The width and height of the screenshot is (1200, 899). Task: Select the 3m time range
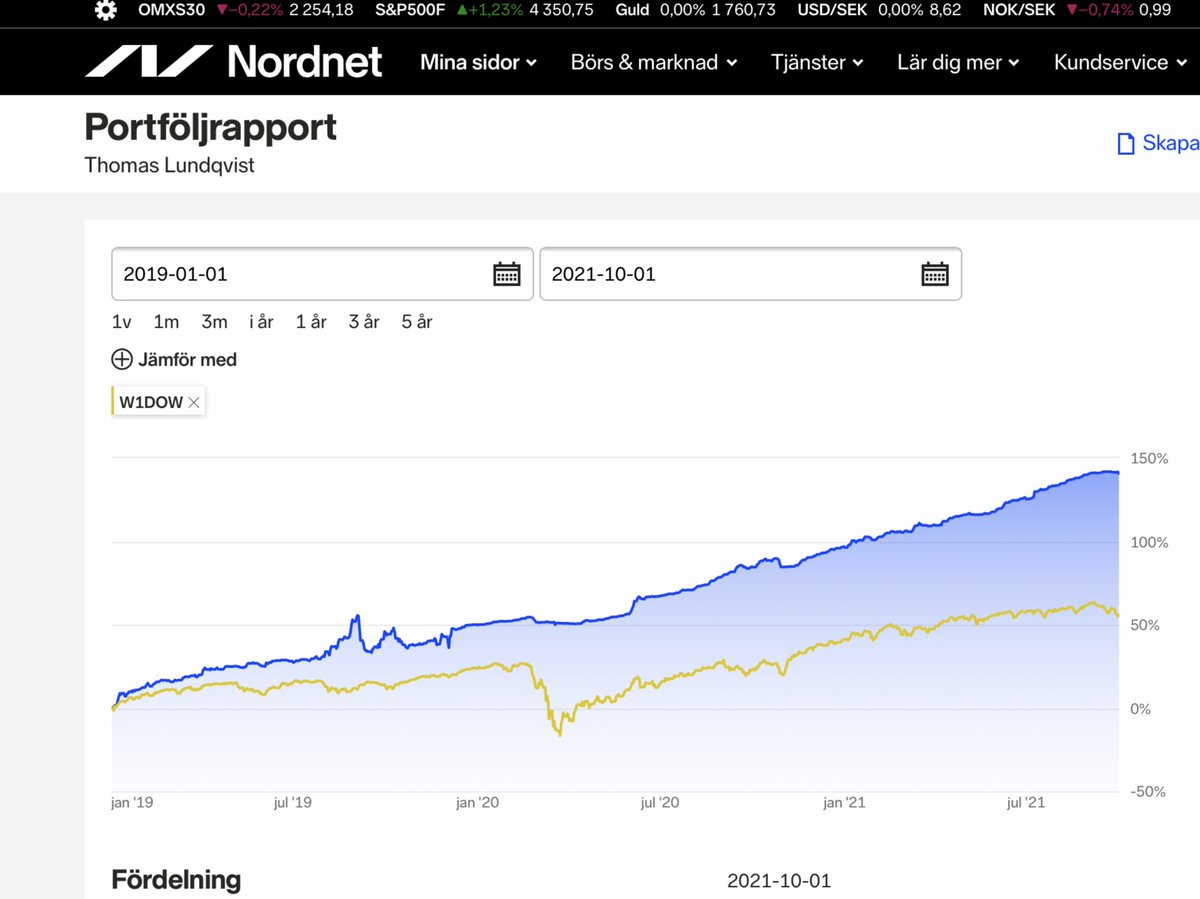click(x=214, y=322)
